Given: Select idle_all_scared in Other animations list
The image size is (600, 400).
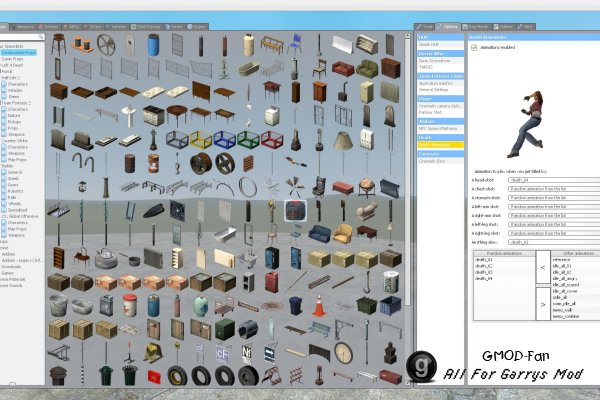Looking at the screenshot, I should (x=576, y=285).
